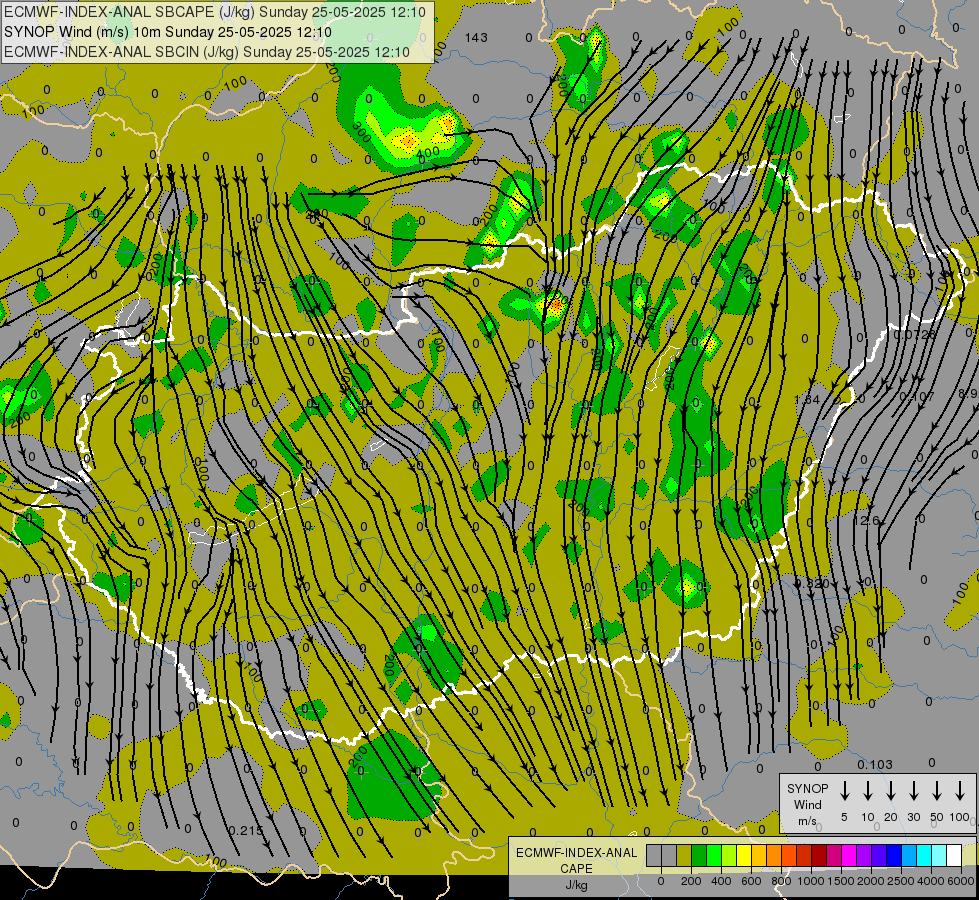This screenshot has width=979, height=900.
Task: Select the gray swatch right of the 0 tick
Action: point(669,855)
